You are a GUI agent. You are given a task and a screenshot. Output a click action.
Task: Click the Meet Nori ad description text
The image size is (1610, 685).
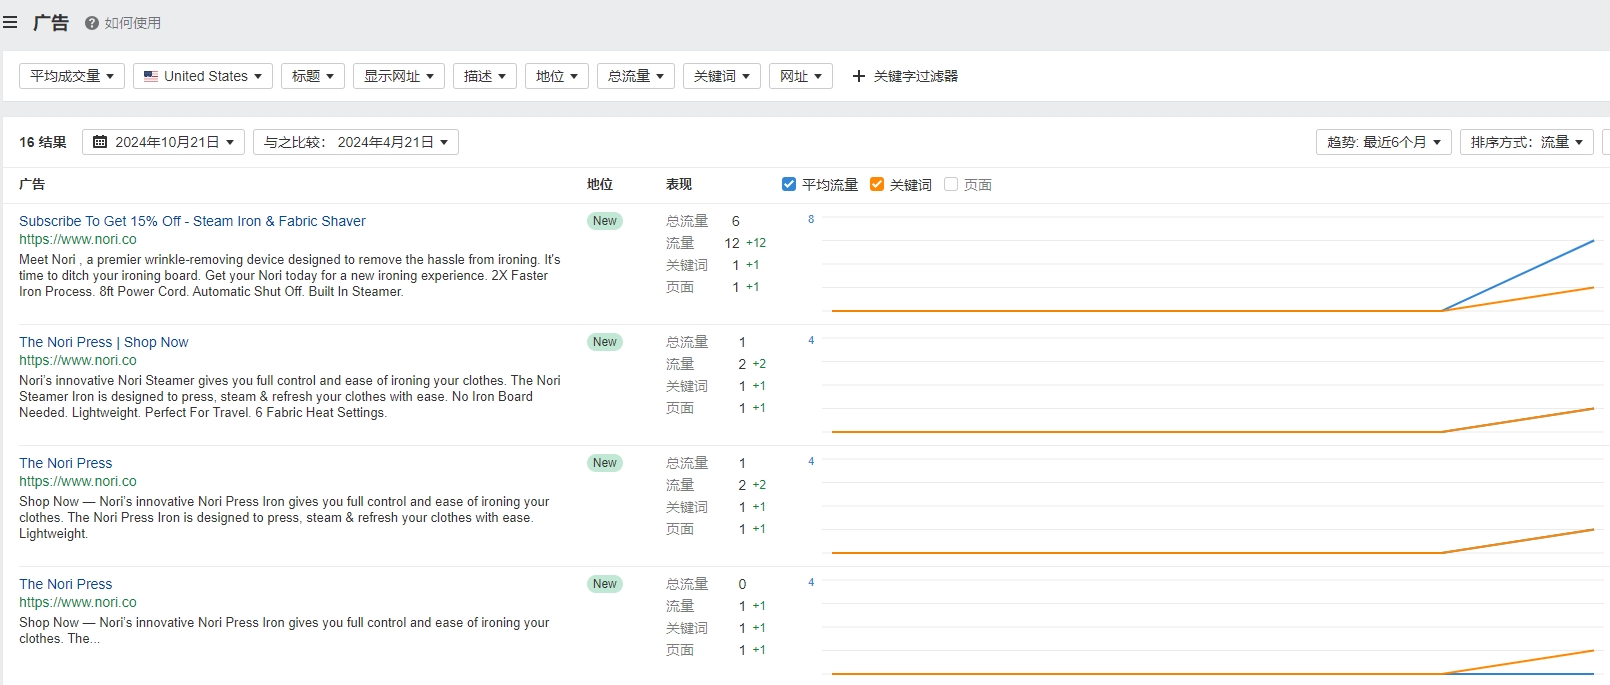coord(290,275)
